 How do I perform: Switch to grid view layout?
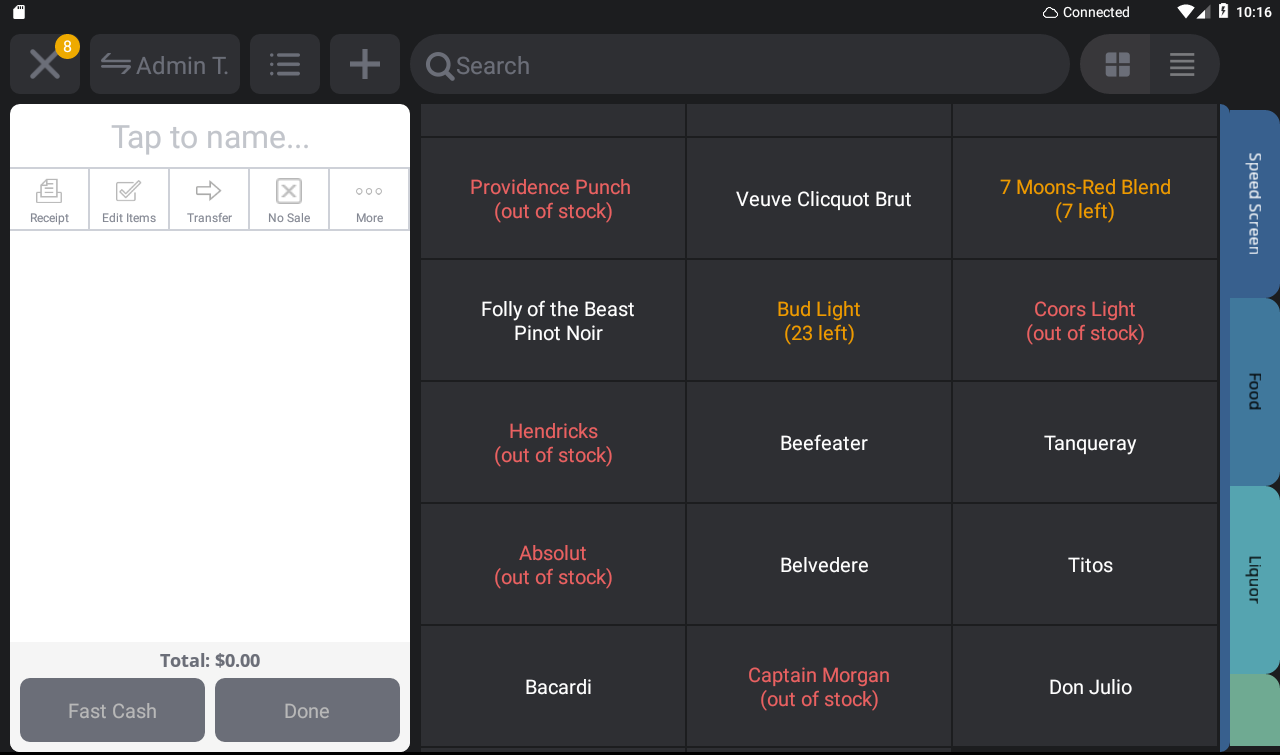click(x=1117, y=65)
